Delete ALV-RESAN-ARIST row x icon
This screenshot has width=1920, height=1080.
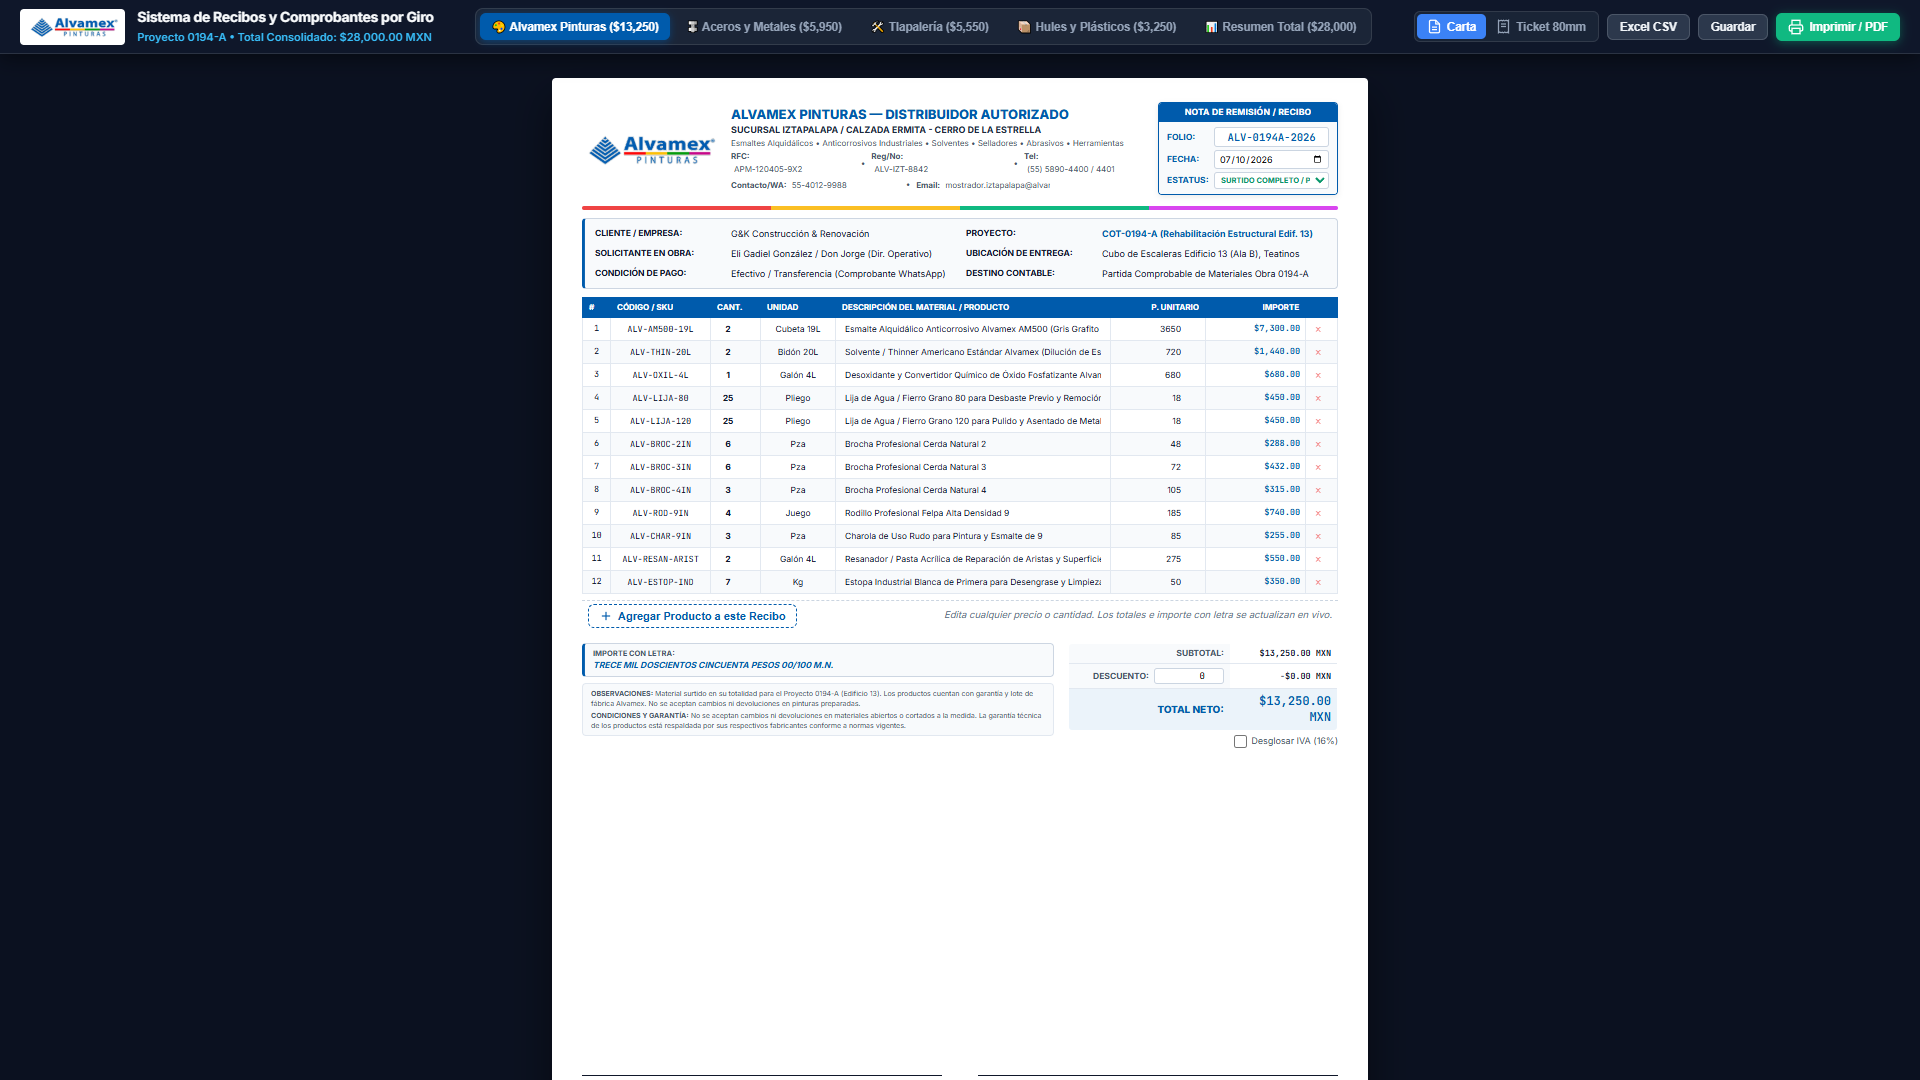(x=1318, y=559)
